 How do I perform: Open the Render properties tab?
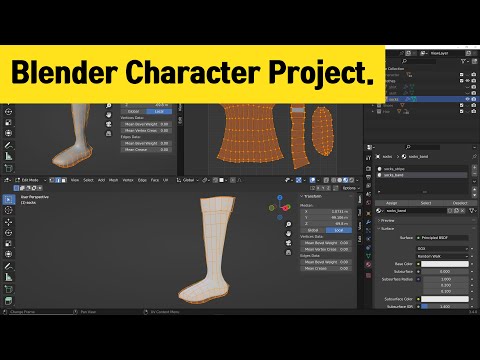(368, 168)
